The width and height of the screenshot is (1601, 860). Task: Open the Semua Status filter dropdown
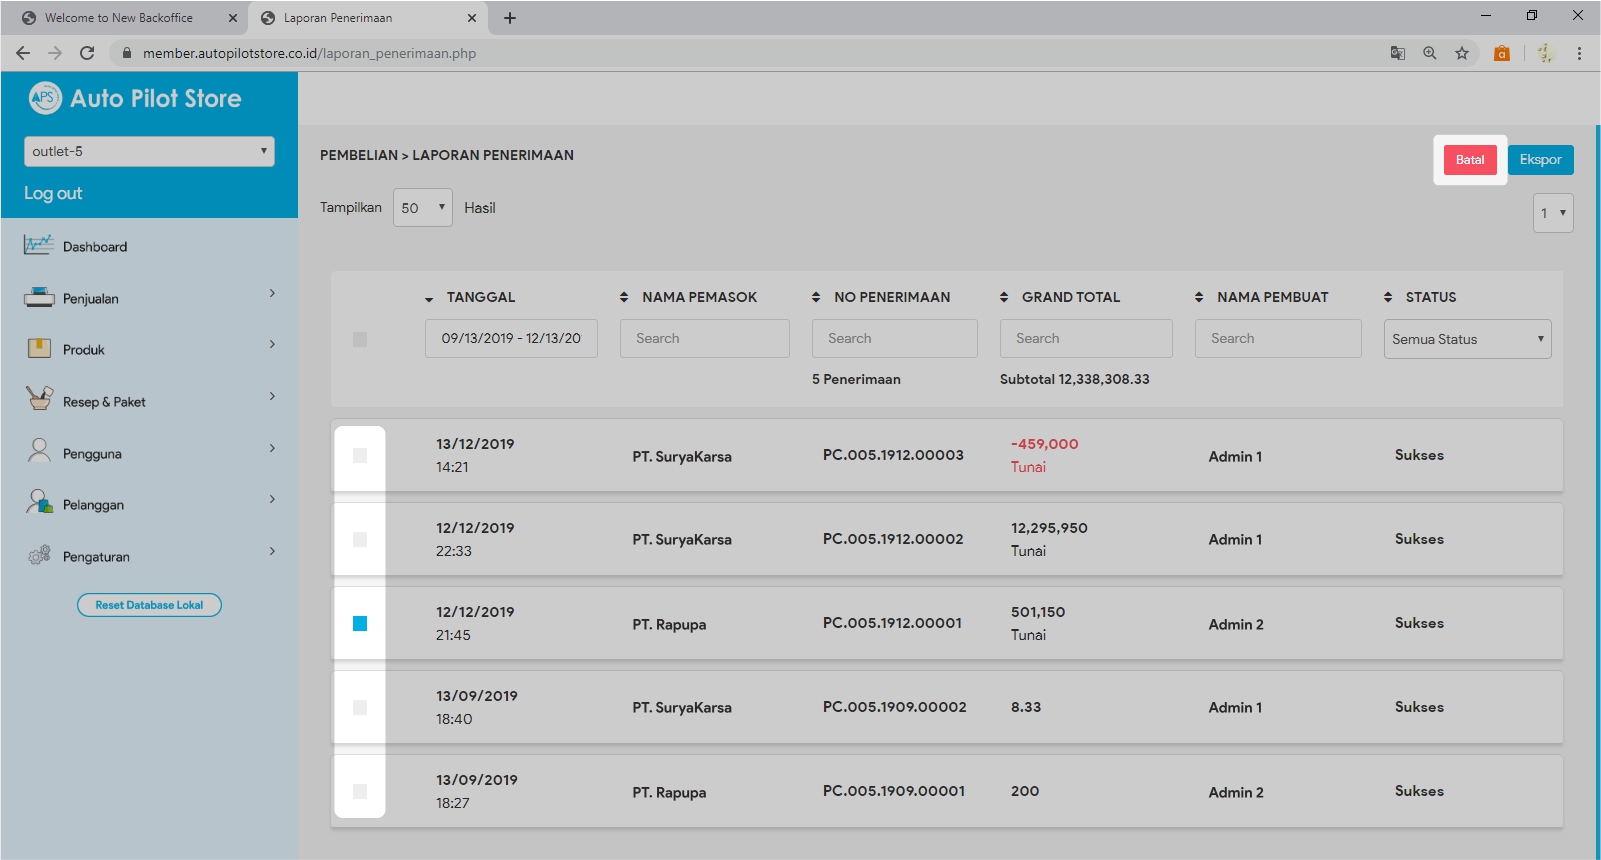[x=1467, y=339]
